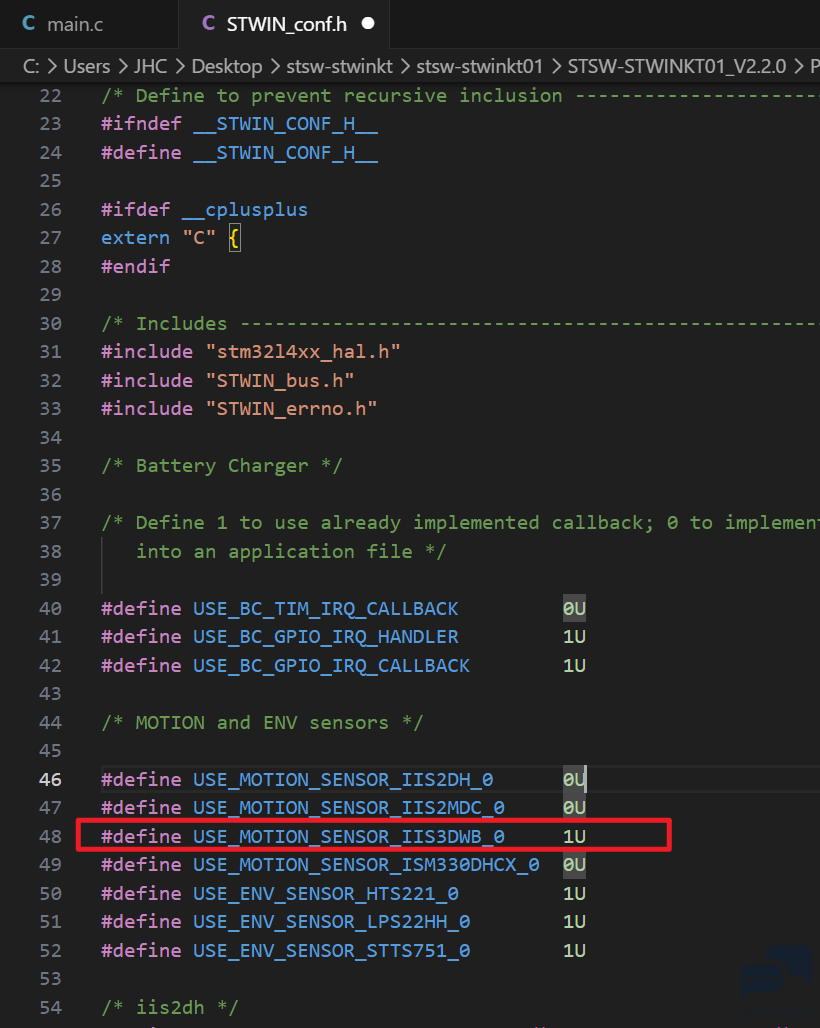Click the opening brace after extern "C"
820x1028 pixels.
(234, 238)
